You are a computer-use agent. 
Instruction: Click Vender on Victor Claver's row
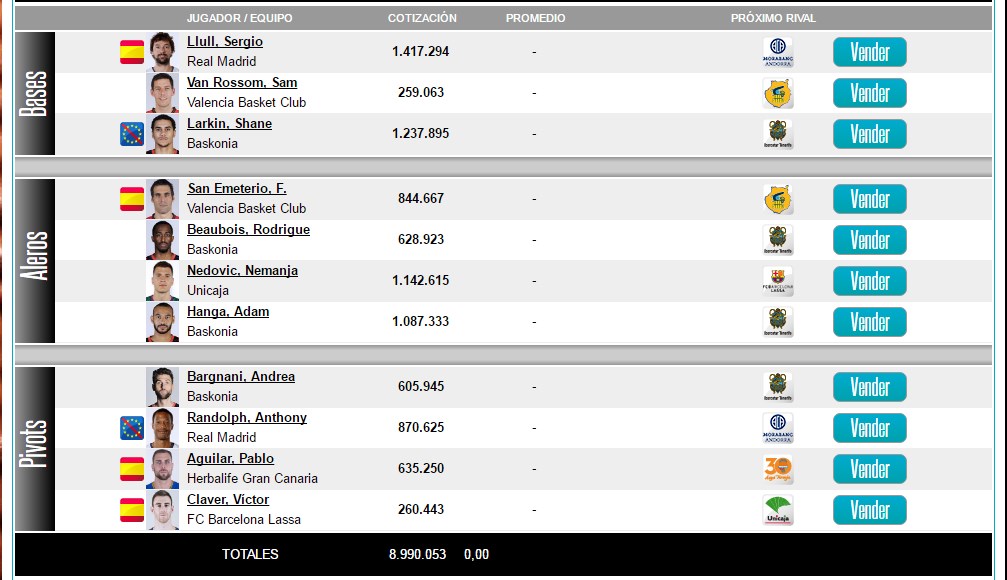869,510
